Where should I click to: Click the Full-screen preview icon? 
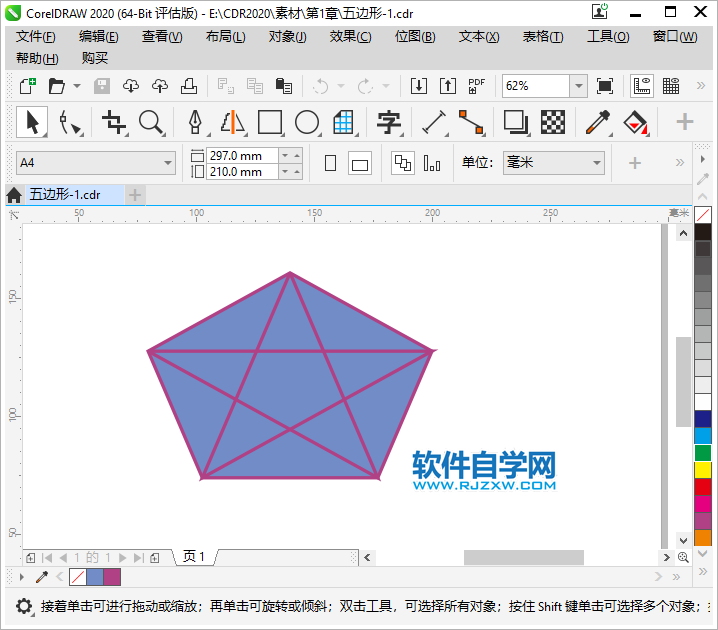point(605,86)
